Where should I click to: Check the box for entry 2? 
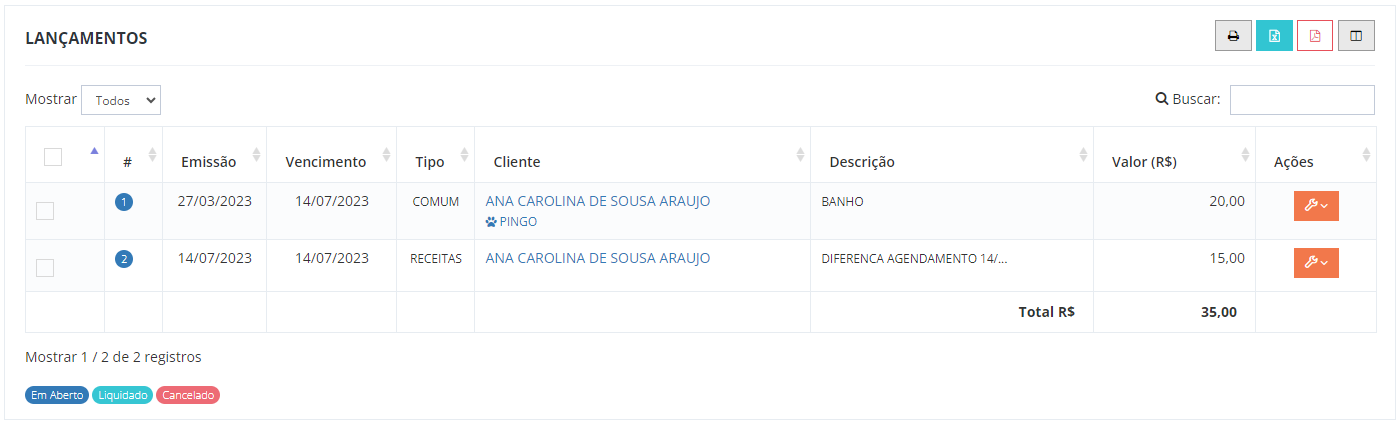[x=45, y=268]
